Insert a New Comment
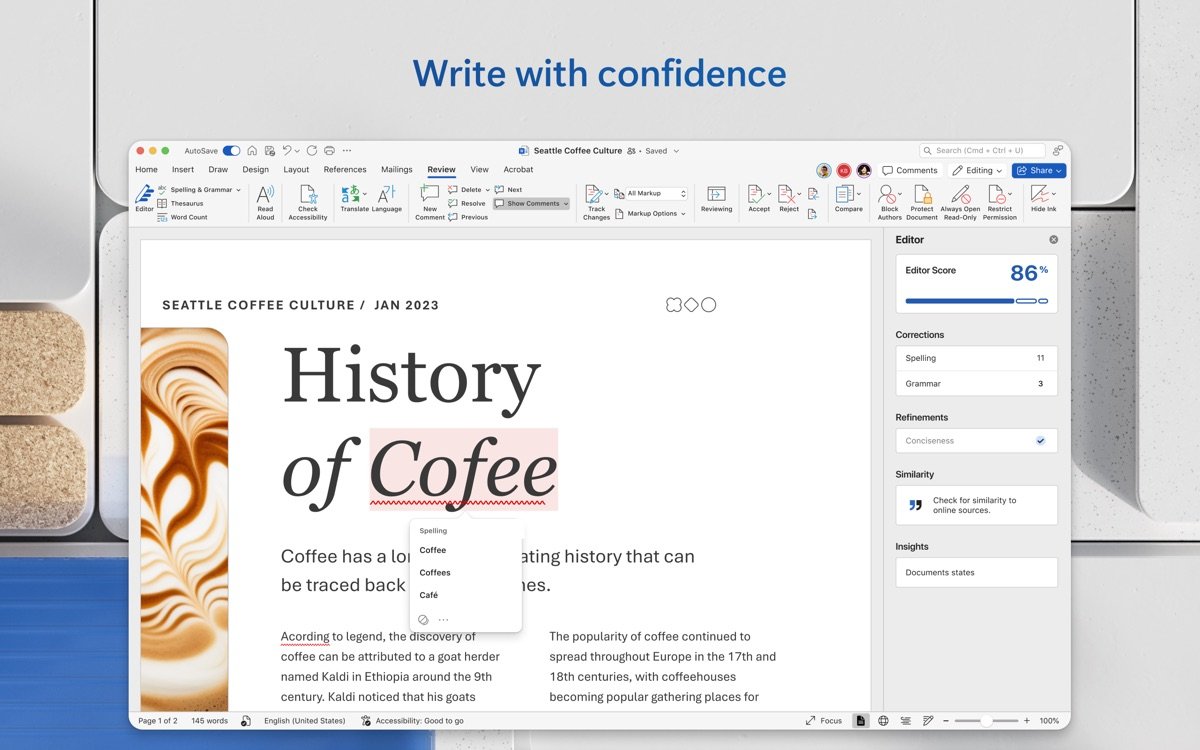 [x=429, y=201]
